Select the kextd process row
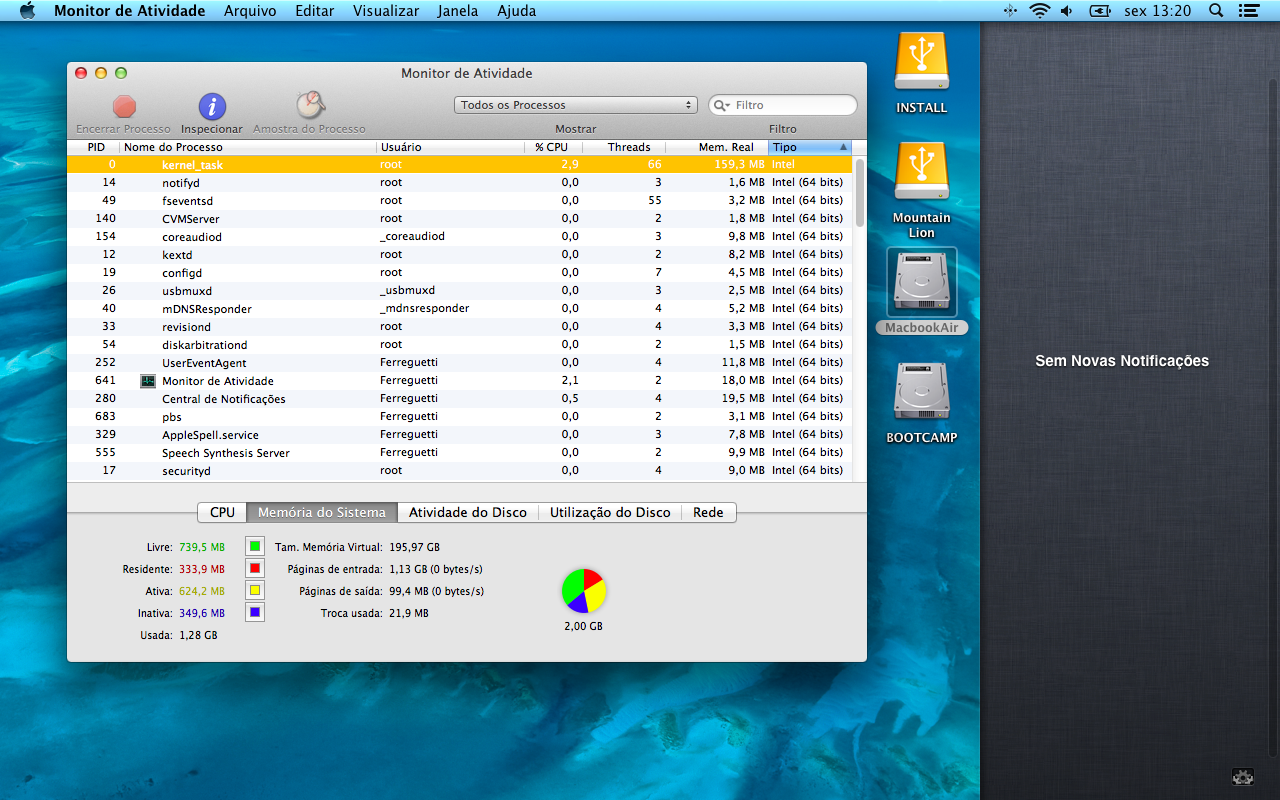1280x800 pixels. coord(460,254)
